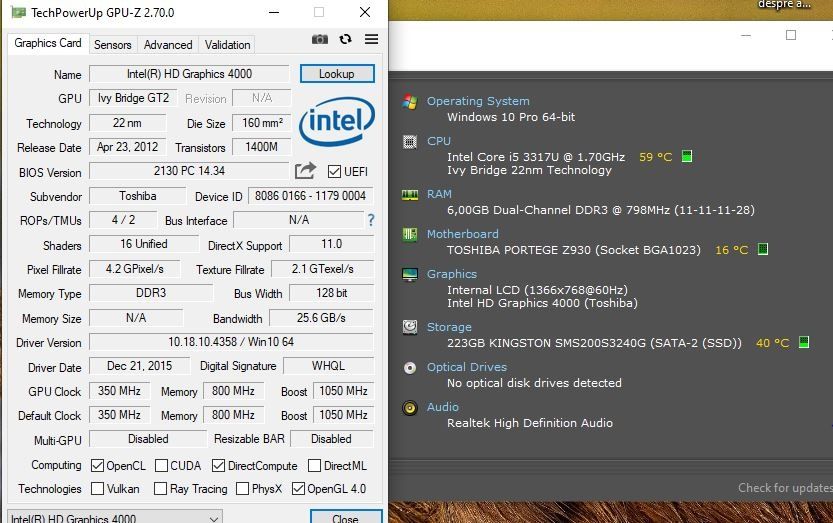833x523 pixels.
Task: Click the Storage drive icon in Speccy
Action: 410,327
